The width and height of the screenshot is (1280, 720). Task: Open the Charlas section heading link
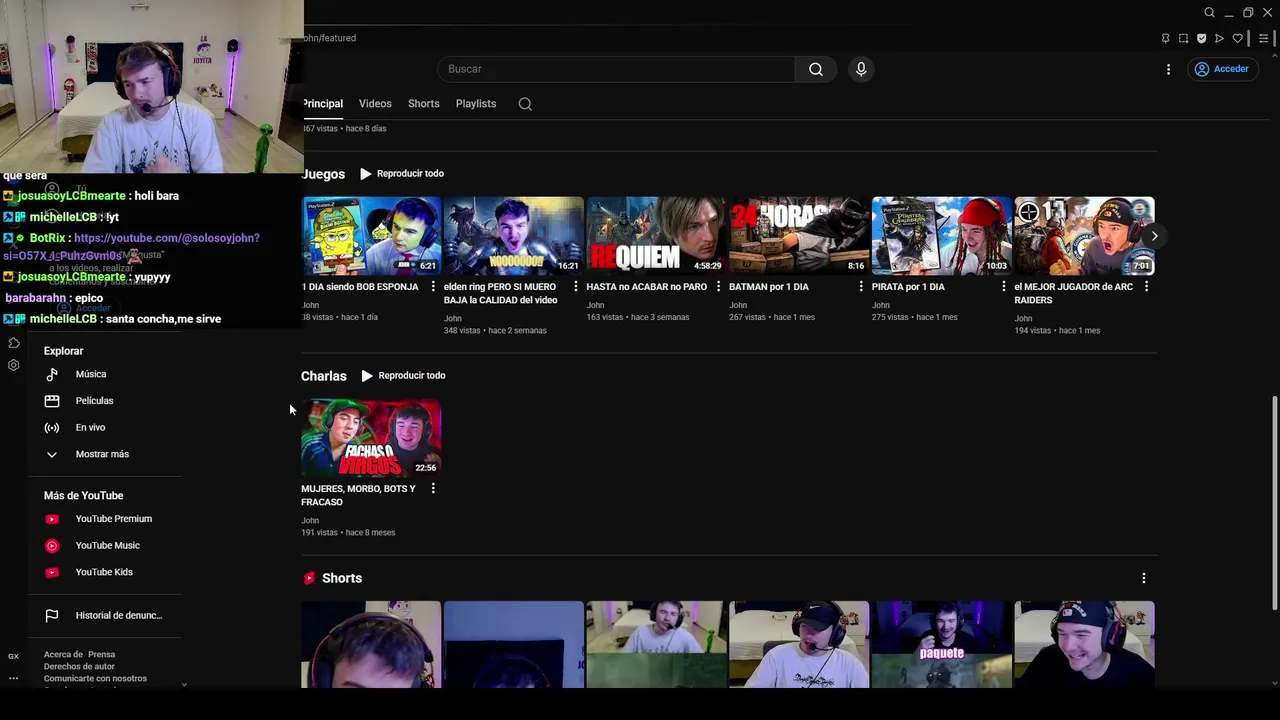tap(324, 376)
